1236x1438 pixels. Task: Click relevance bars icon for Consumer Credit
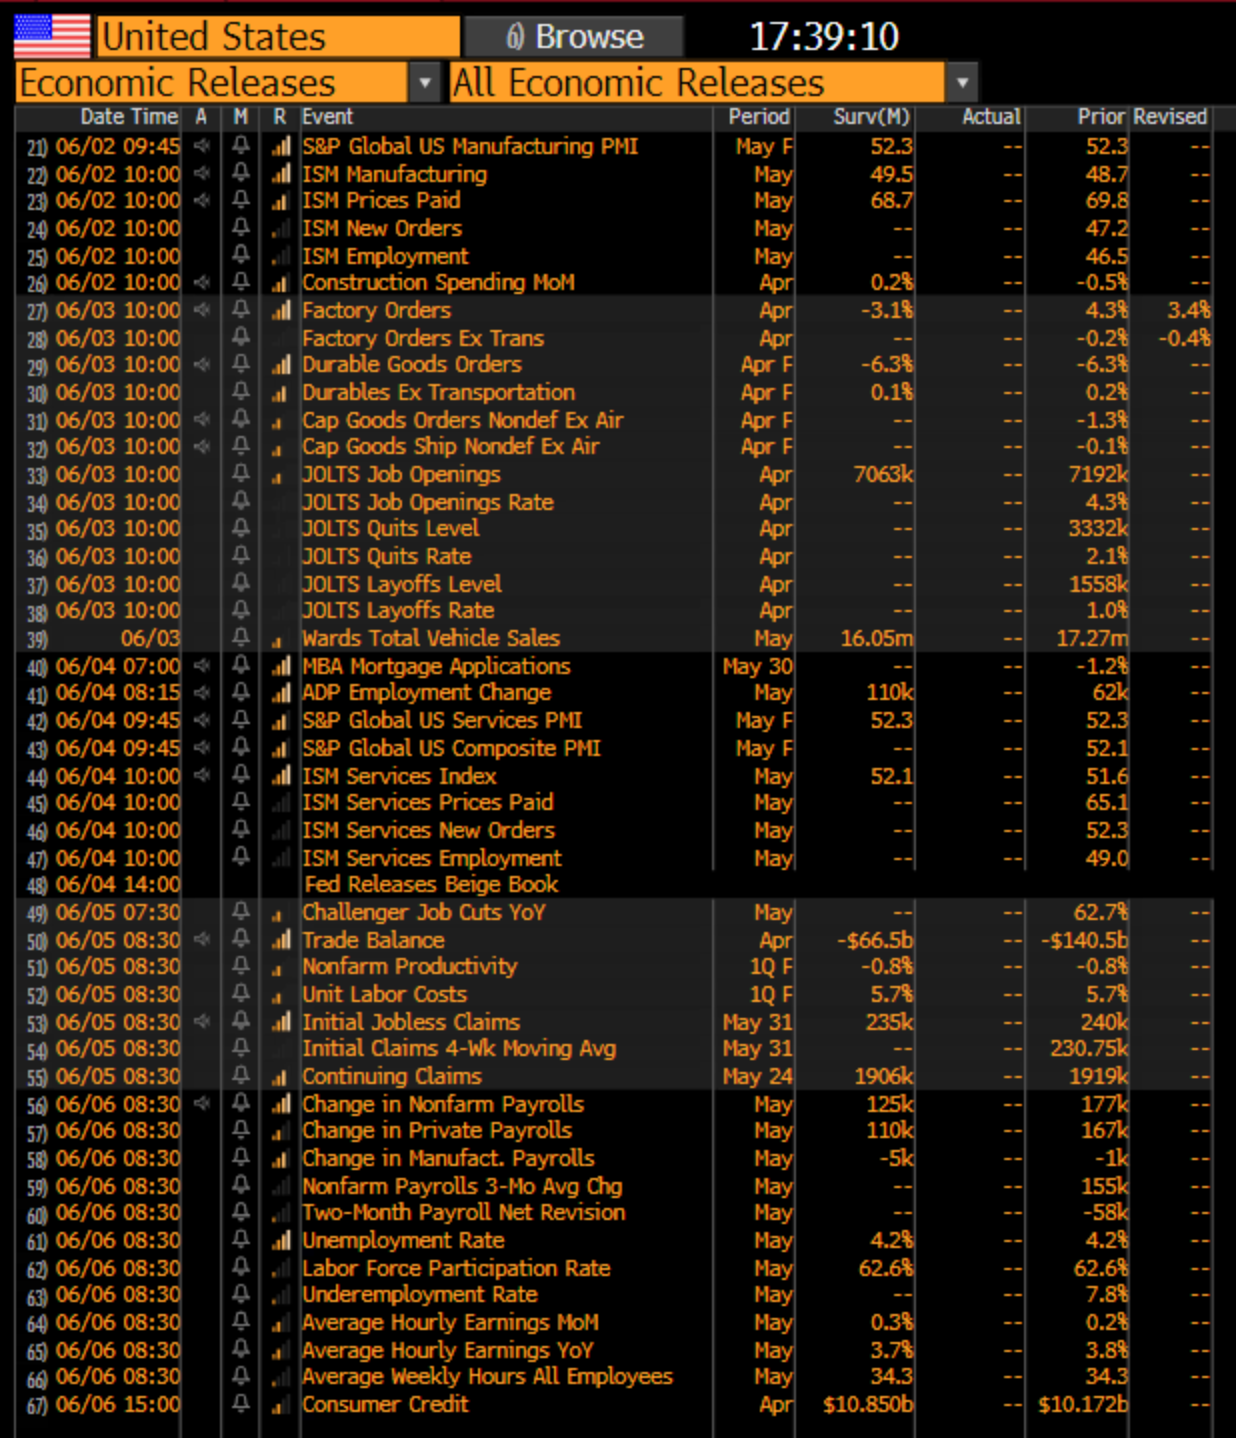[281, 1405]
